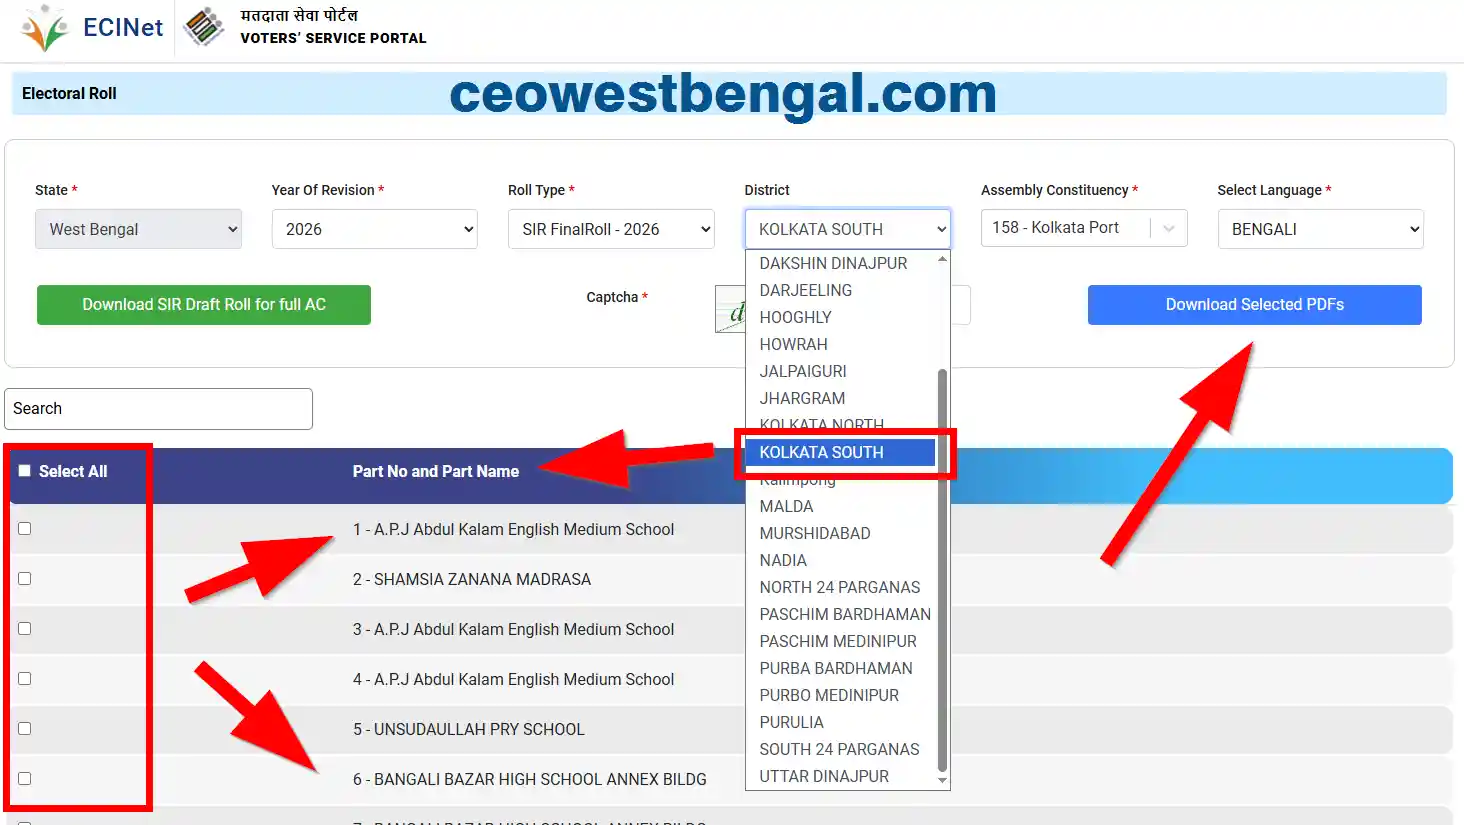Select checkbox for Unsudaullah Pry School
Screen dimensions: 1464x825
point(25,729)
